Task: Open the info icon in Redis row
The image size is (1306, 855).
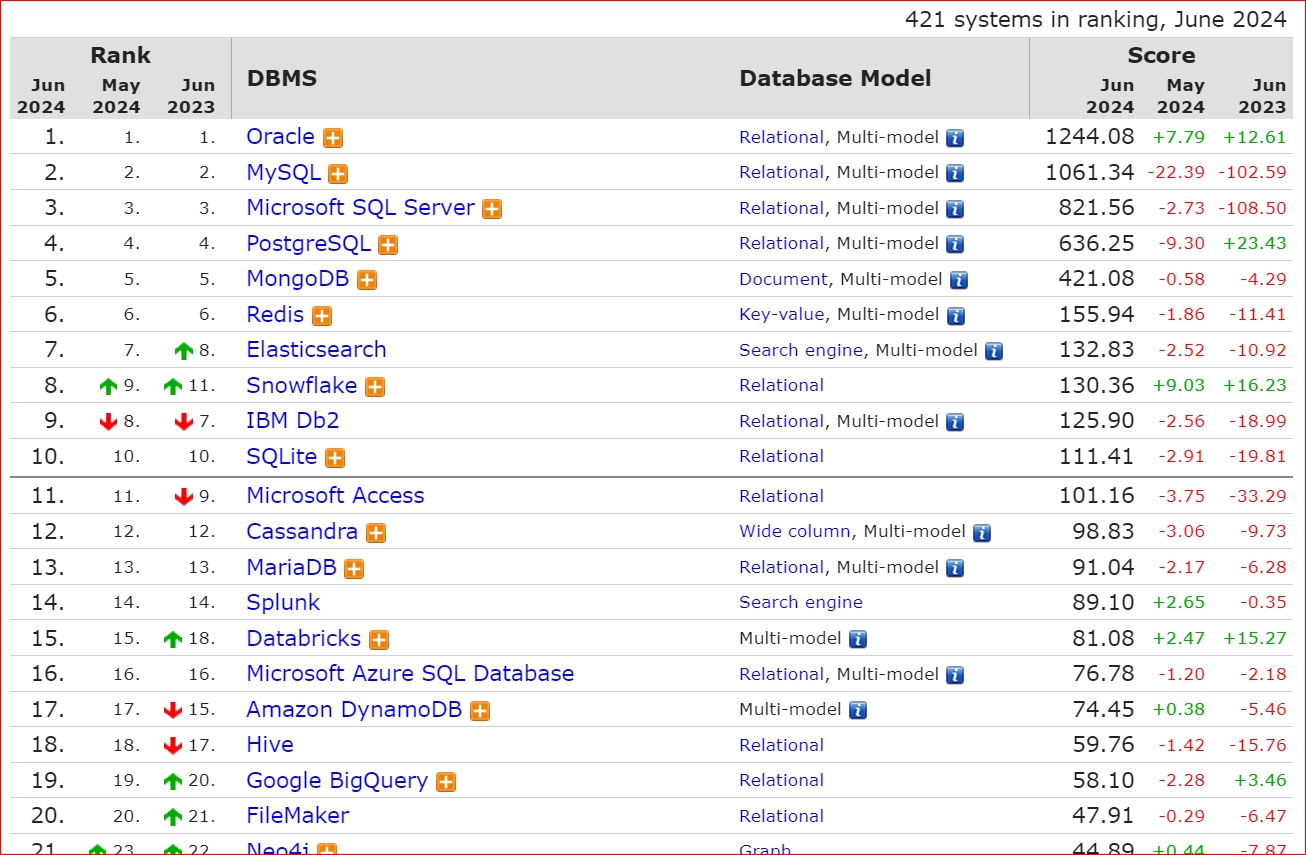Action: coord(956,315)
